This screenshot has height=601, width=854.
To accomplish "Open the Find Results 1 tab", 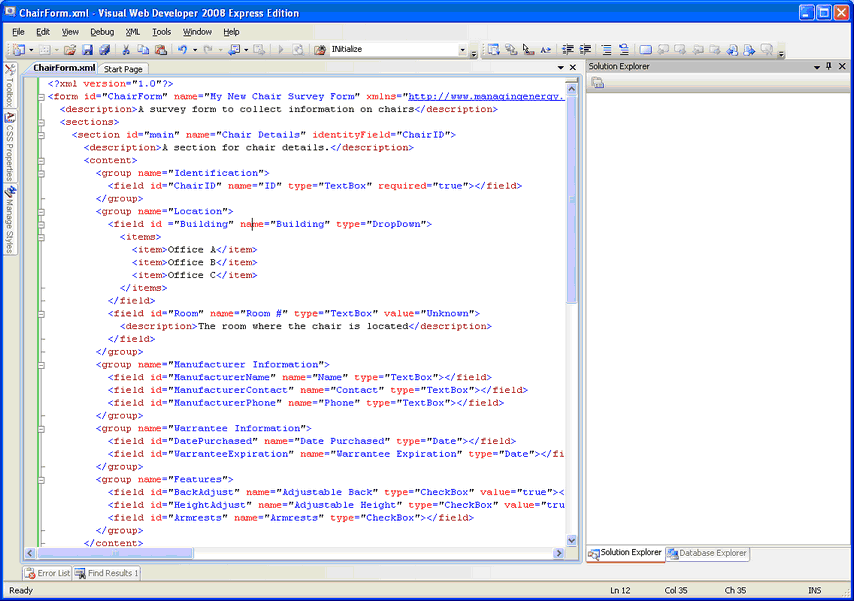I will (107, 573).
